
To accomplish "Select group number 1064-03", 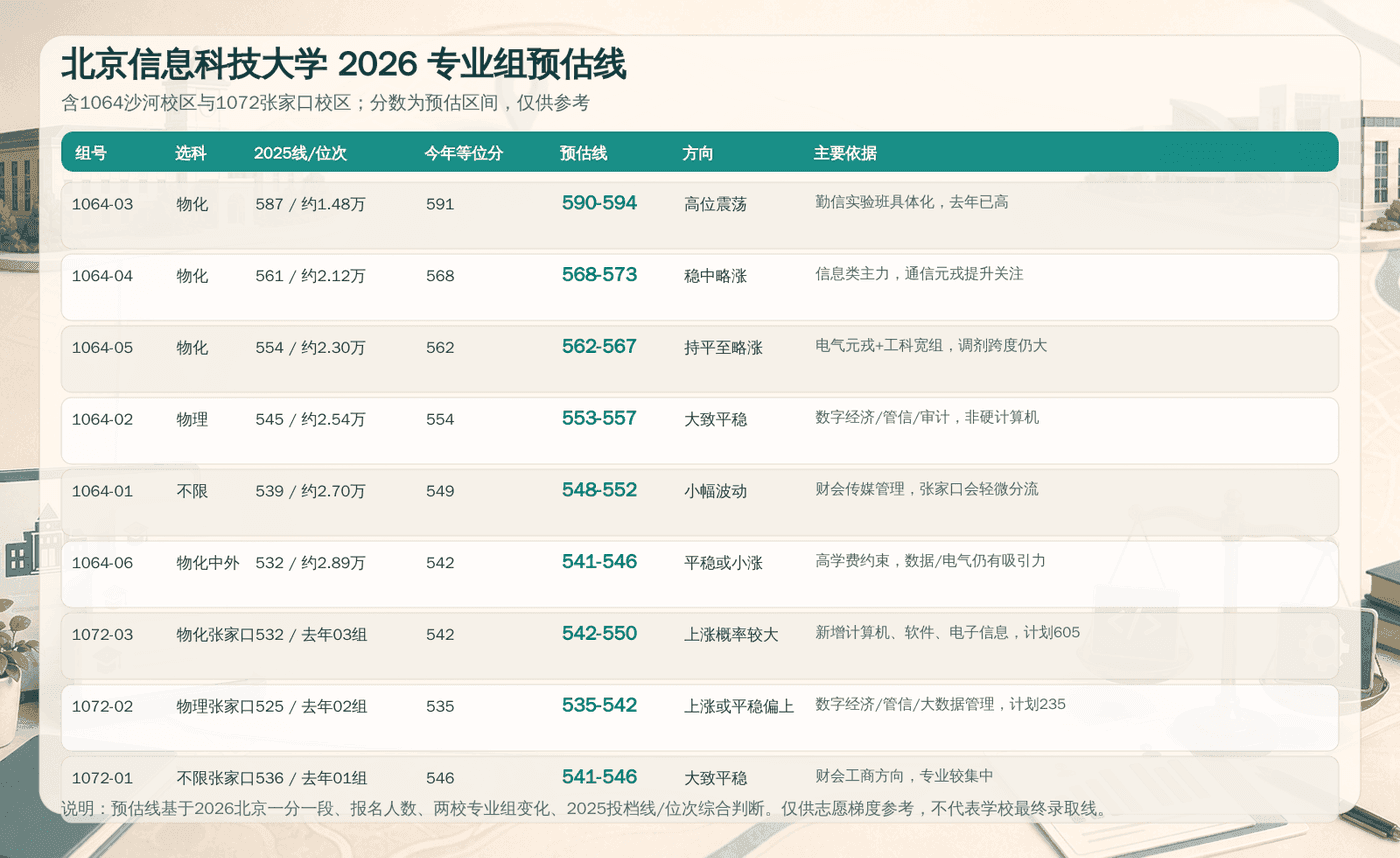I will point(102,204).
